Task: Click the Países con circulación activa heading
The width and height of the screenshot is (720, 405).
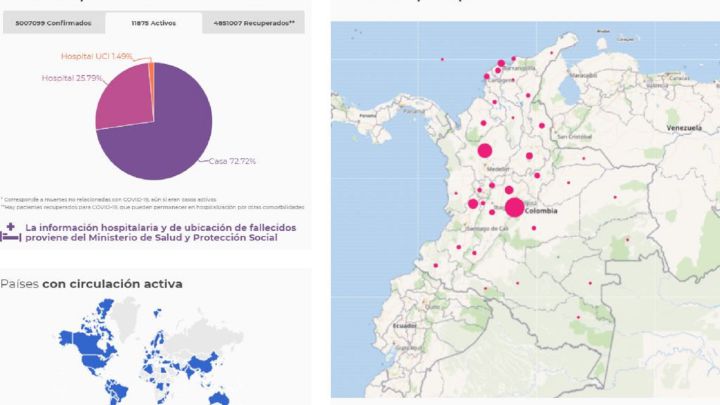Action: 92,284
